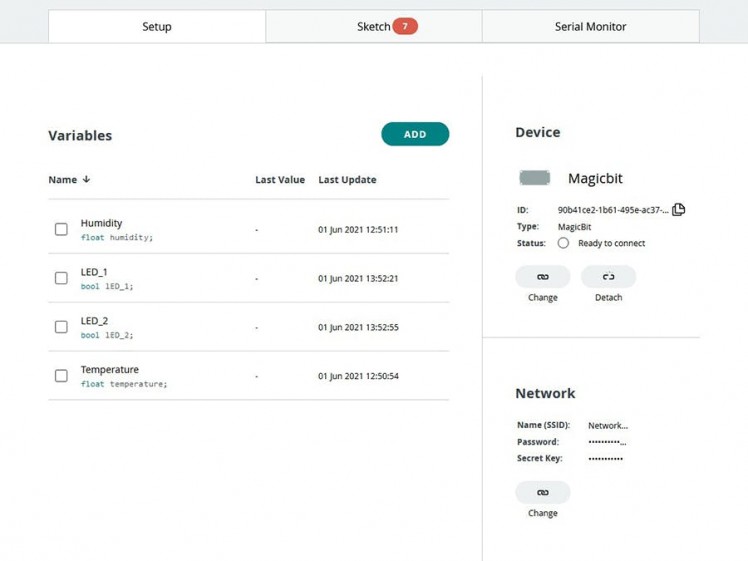
Task: Click the Change device link icon
Action: (x=542, y=277)
